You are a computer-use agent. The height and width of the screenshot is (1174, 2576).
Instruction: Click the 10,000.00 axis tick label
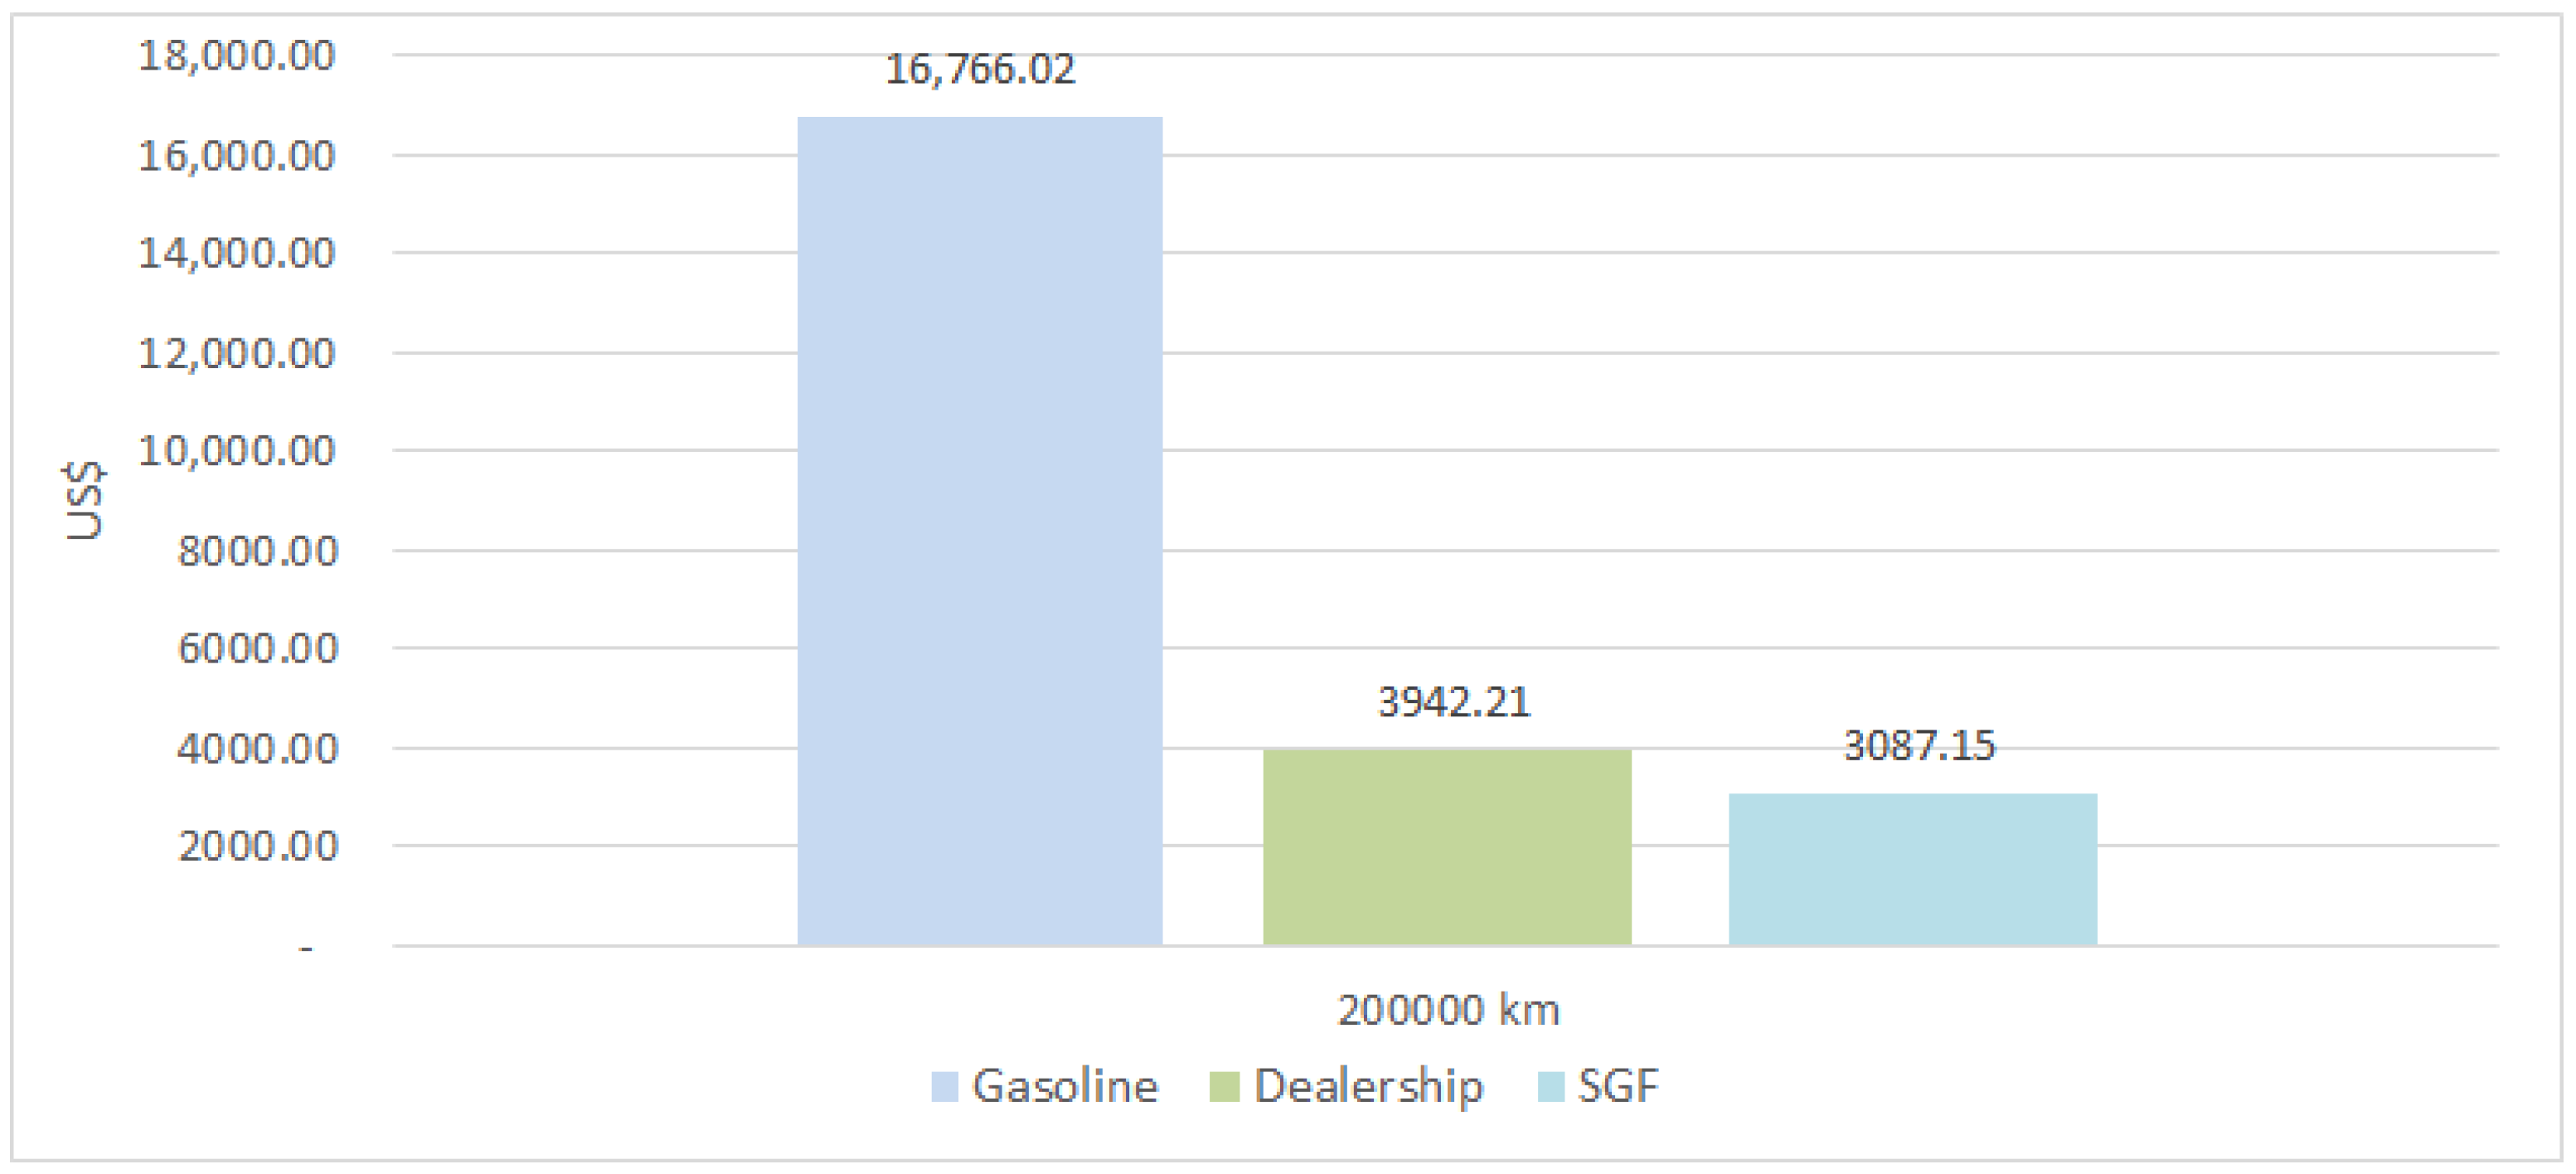238,450
